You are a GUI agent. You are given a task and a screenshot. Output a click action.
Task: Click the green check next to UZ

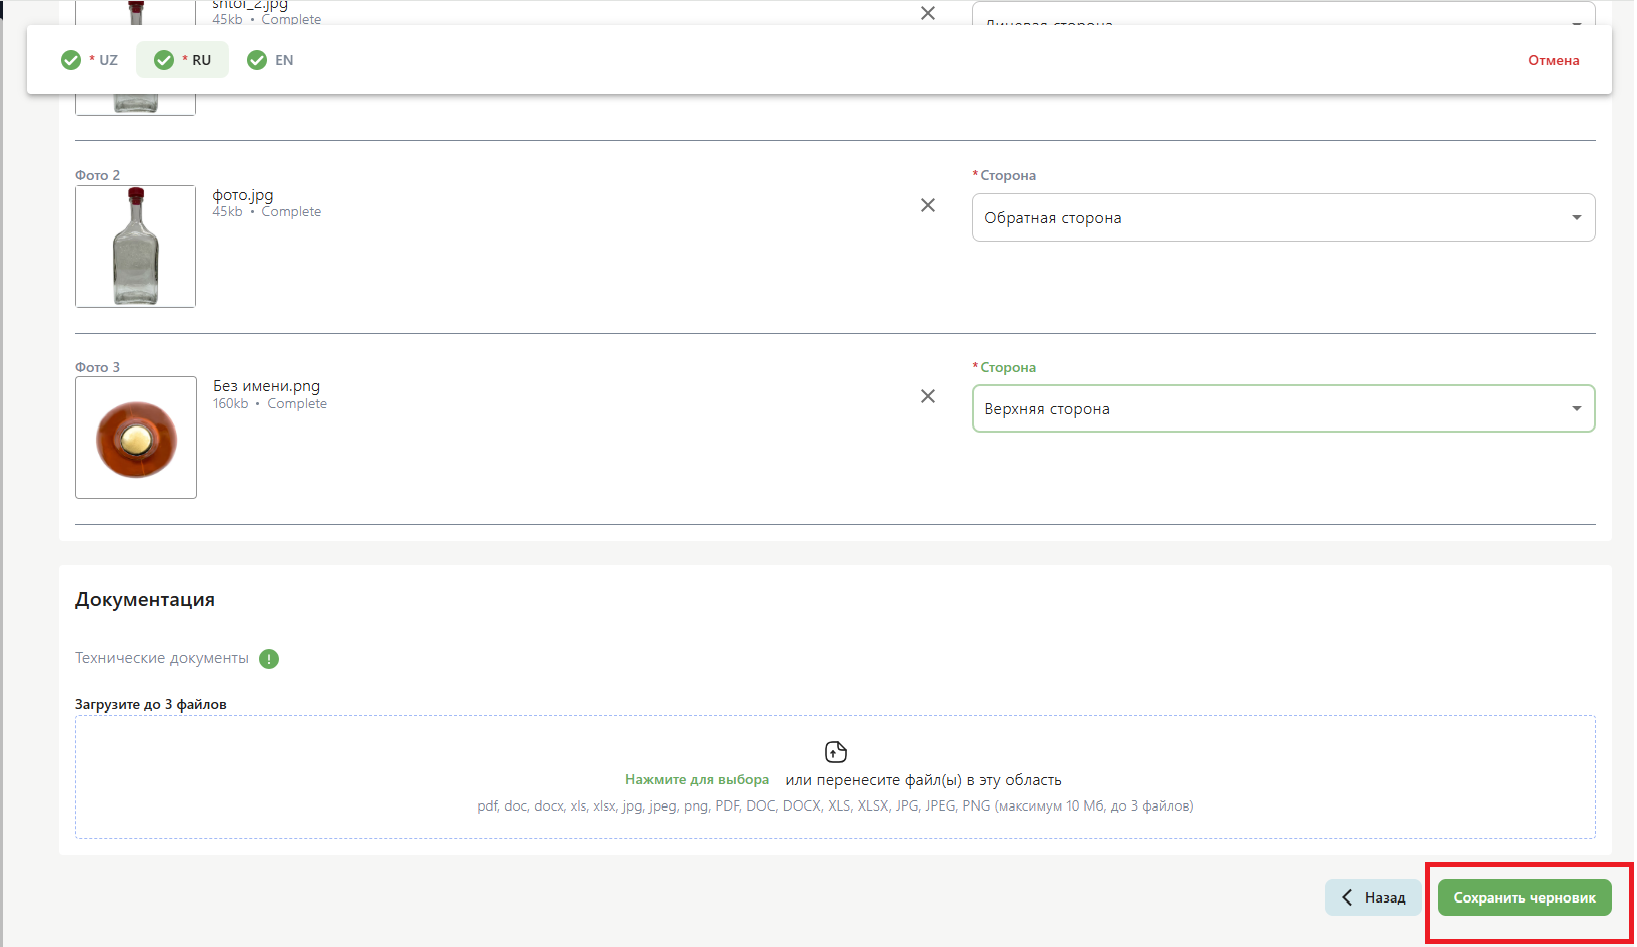[x=71, y=60]
